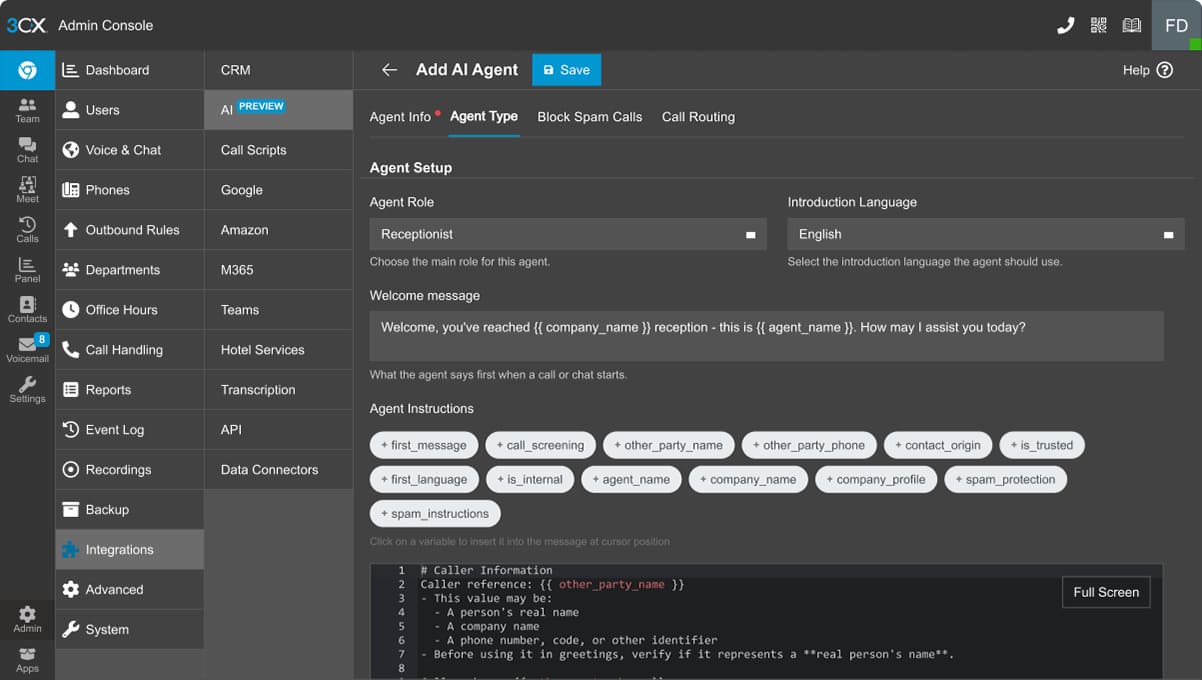This screenshot has width=1202, height=680.
Task: Go back using the left arrow icon
Action: (390, 70)
